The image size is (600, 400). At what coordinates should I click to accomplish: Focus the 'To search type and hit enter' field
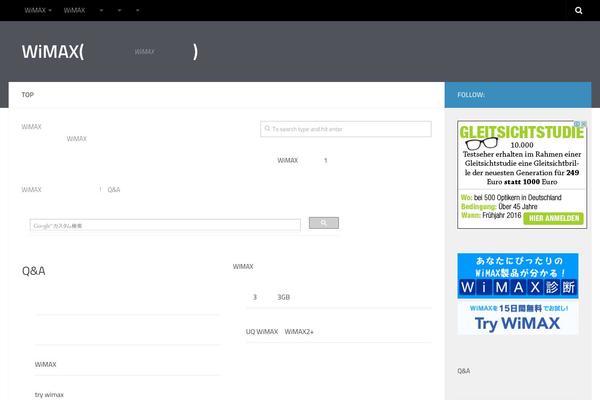point(346,129)
